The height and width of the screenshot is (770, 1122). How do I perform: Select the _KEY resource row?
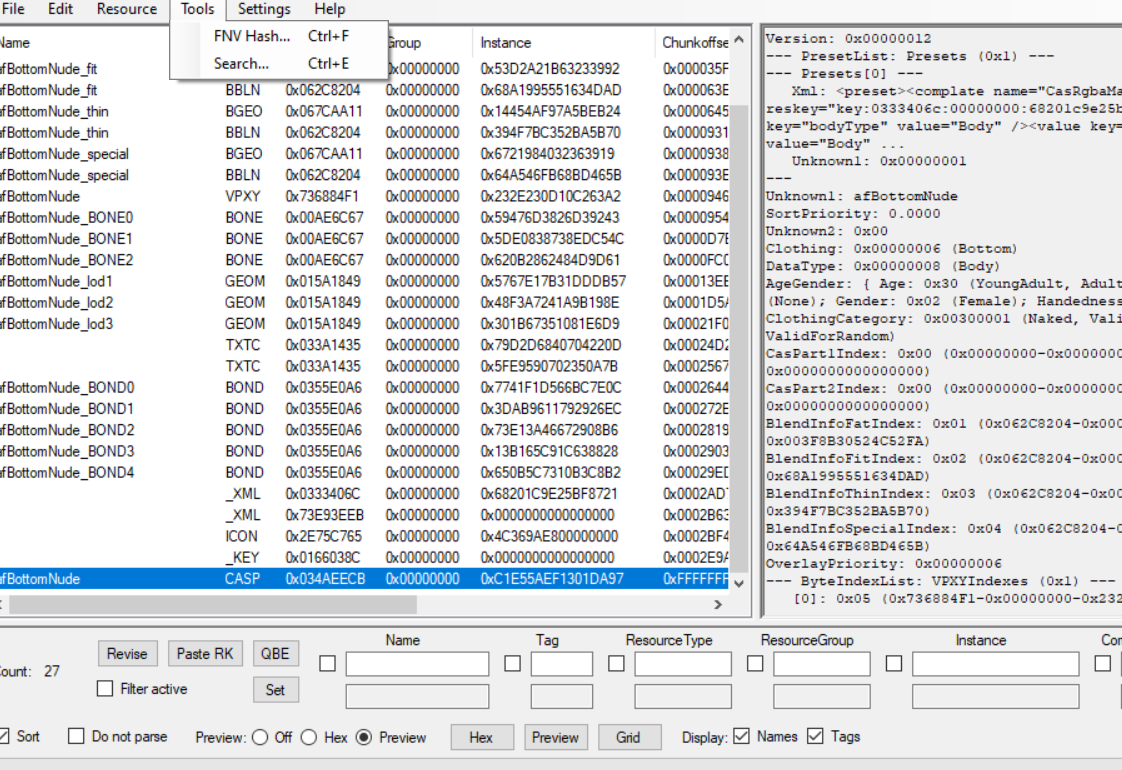tap(364, 557)
